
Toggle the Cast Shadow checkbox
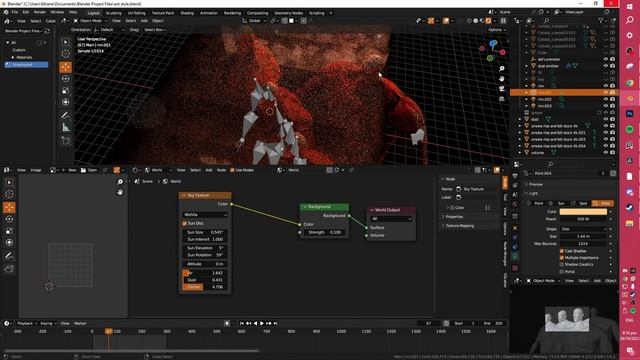(x=562, y=251)
